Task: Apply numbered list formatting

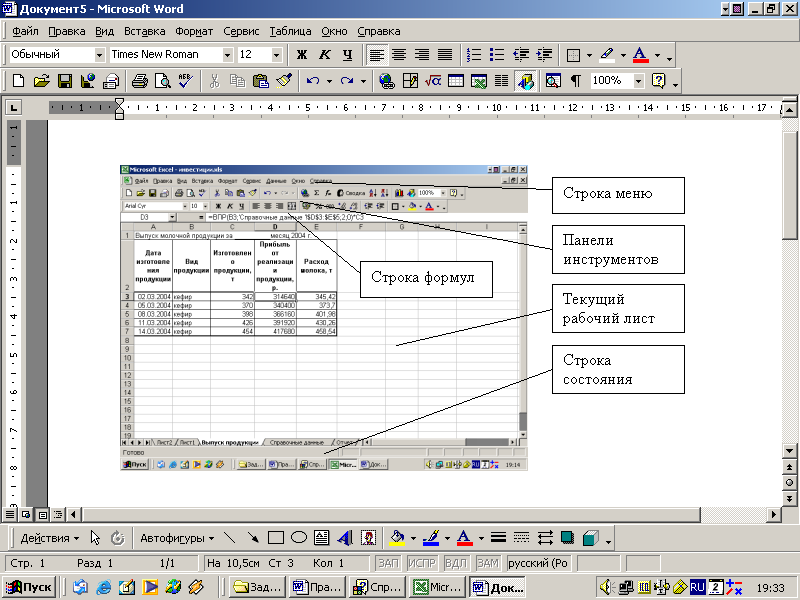Action: tap(473, 54)
